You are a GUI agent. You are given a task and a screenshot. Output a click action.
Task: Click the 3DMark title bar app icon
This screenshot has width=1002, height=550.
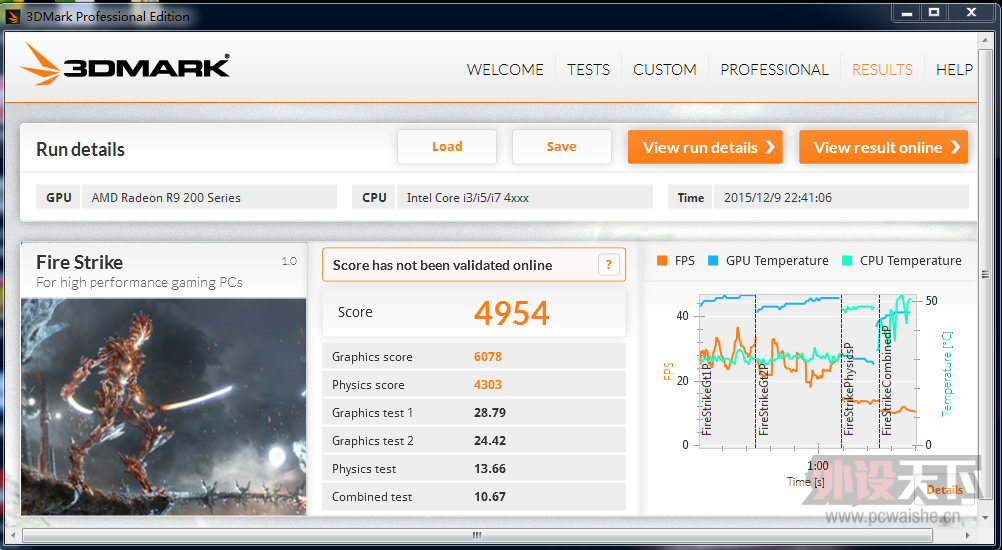coord(13,16)
